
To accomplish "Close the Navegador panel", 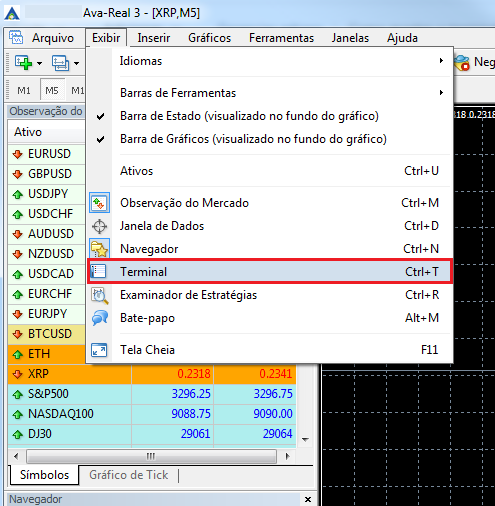I will 308,499.
